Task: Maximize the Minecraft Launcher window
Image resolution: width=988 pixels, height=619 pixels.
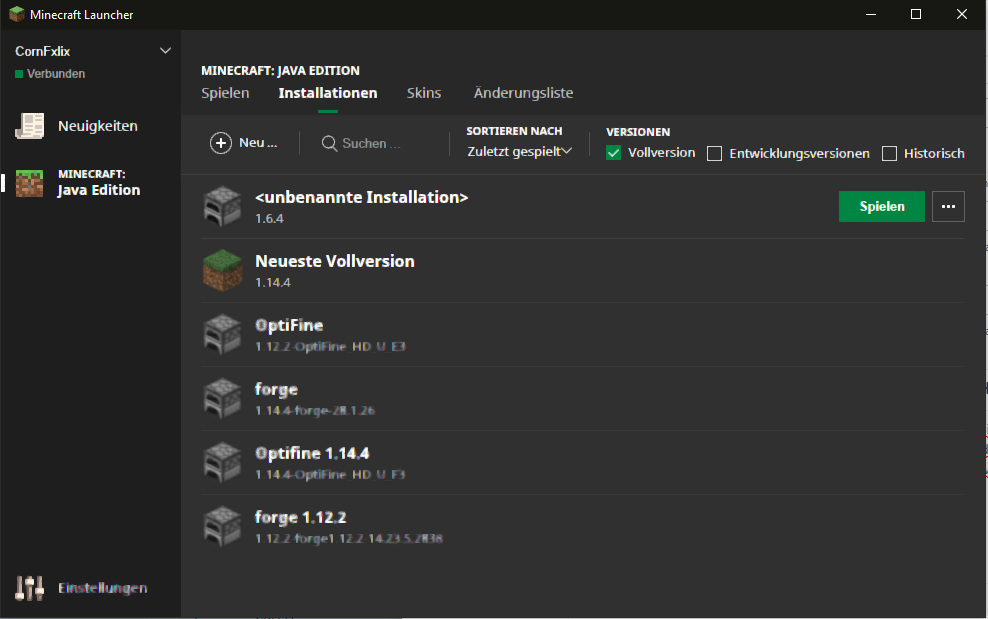Action: (916, 14)
